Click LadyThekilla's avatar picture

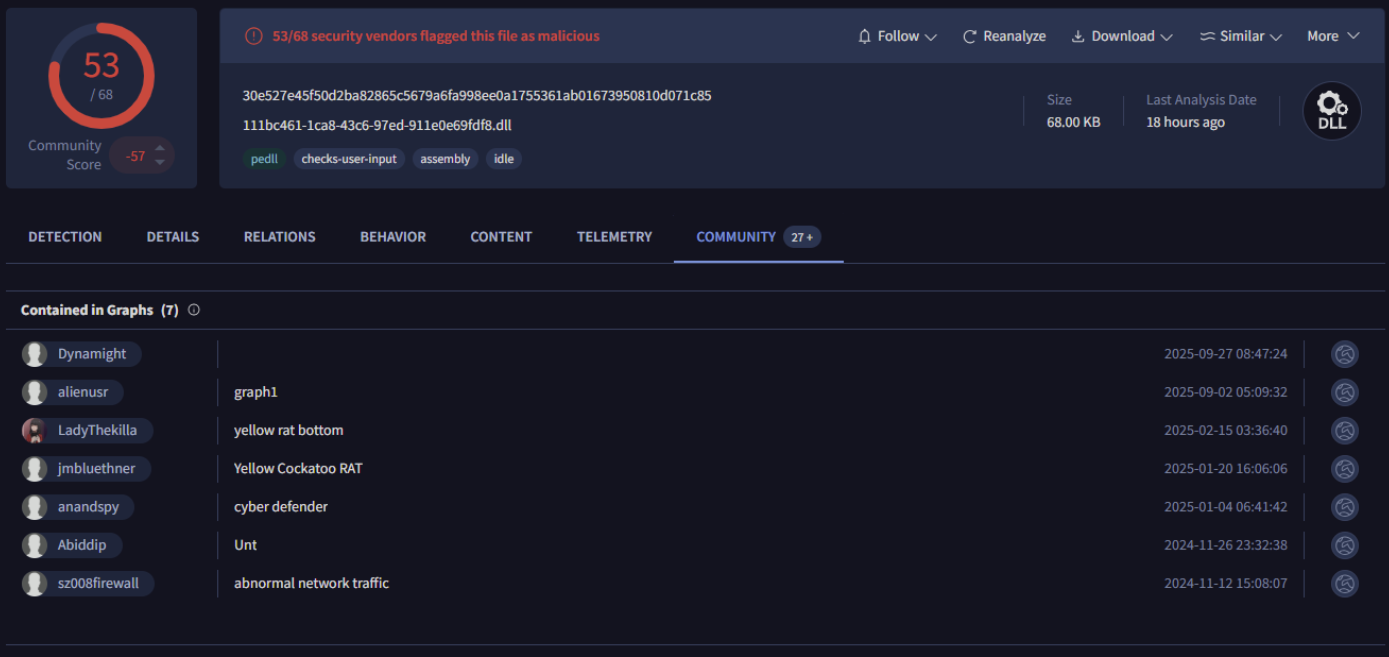pyautogui.click(x=34, y=431)
